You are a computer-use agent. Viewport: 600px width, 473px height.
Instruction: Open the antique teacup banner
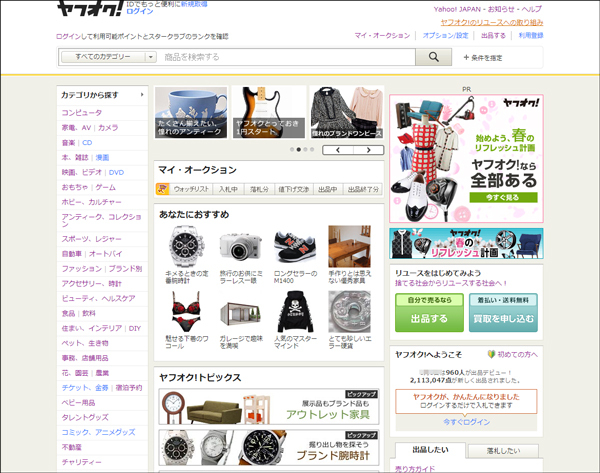[x=191, y=112]
